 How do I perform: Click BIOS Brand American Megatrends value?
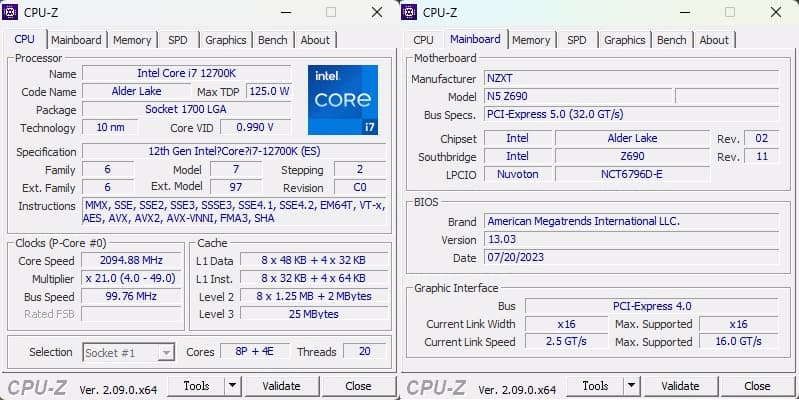631,221
